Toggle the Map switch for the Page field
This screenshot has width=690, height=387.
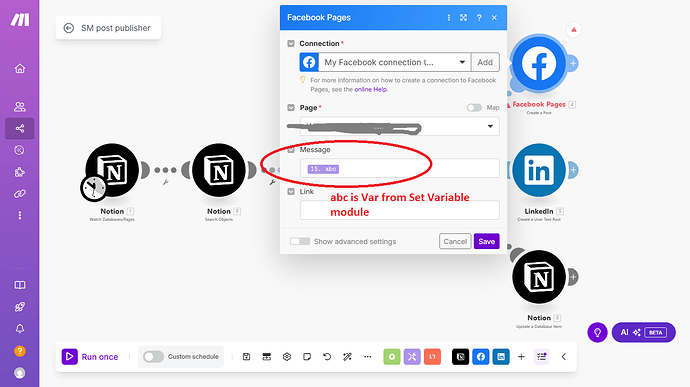click(x=474, y=107)
